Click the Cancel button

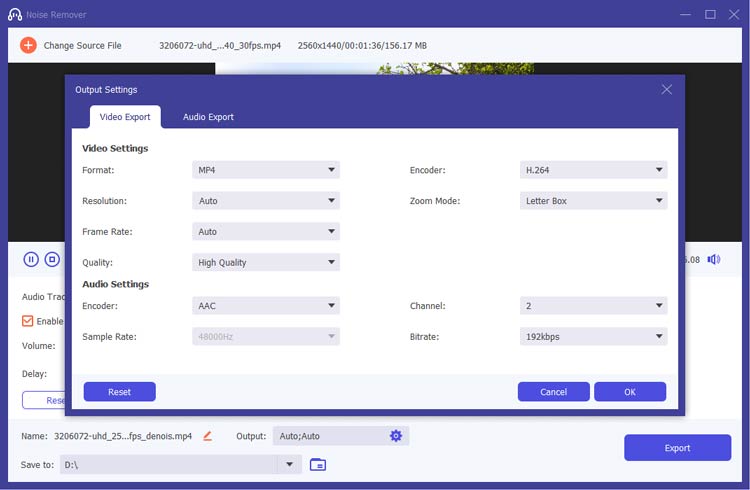(553, 392)
